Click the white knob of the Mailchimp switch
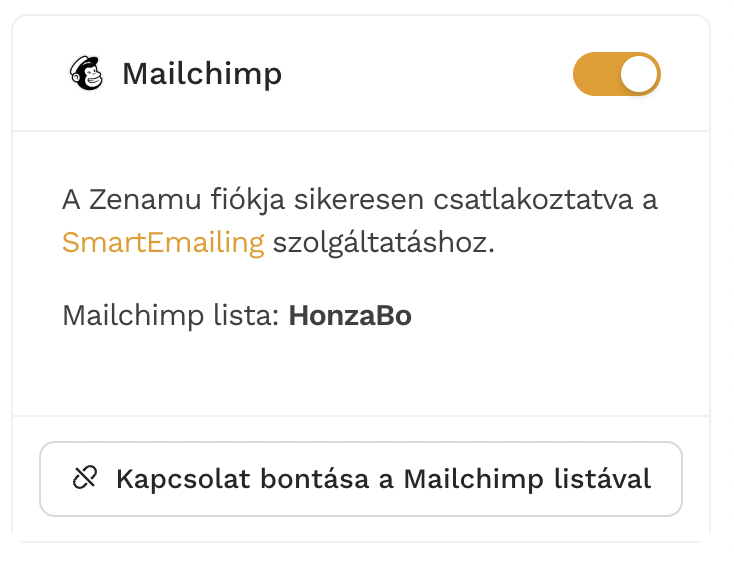734x562 pixels. point(639,74)
